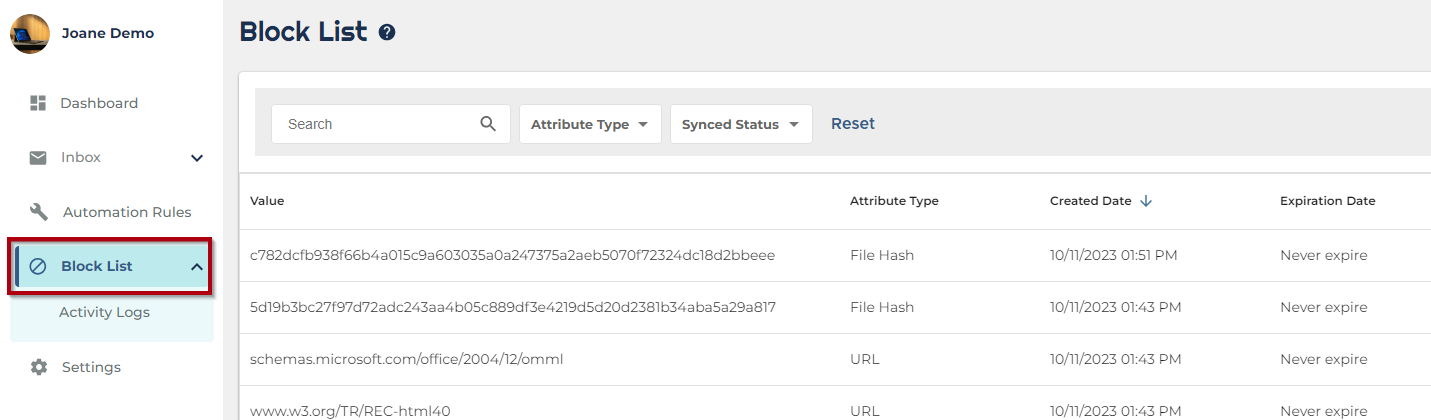This screenshot has width=1431, height=420.
Task: Open the Block List help question-mark icon
Action: point(387,33)
